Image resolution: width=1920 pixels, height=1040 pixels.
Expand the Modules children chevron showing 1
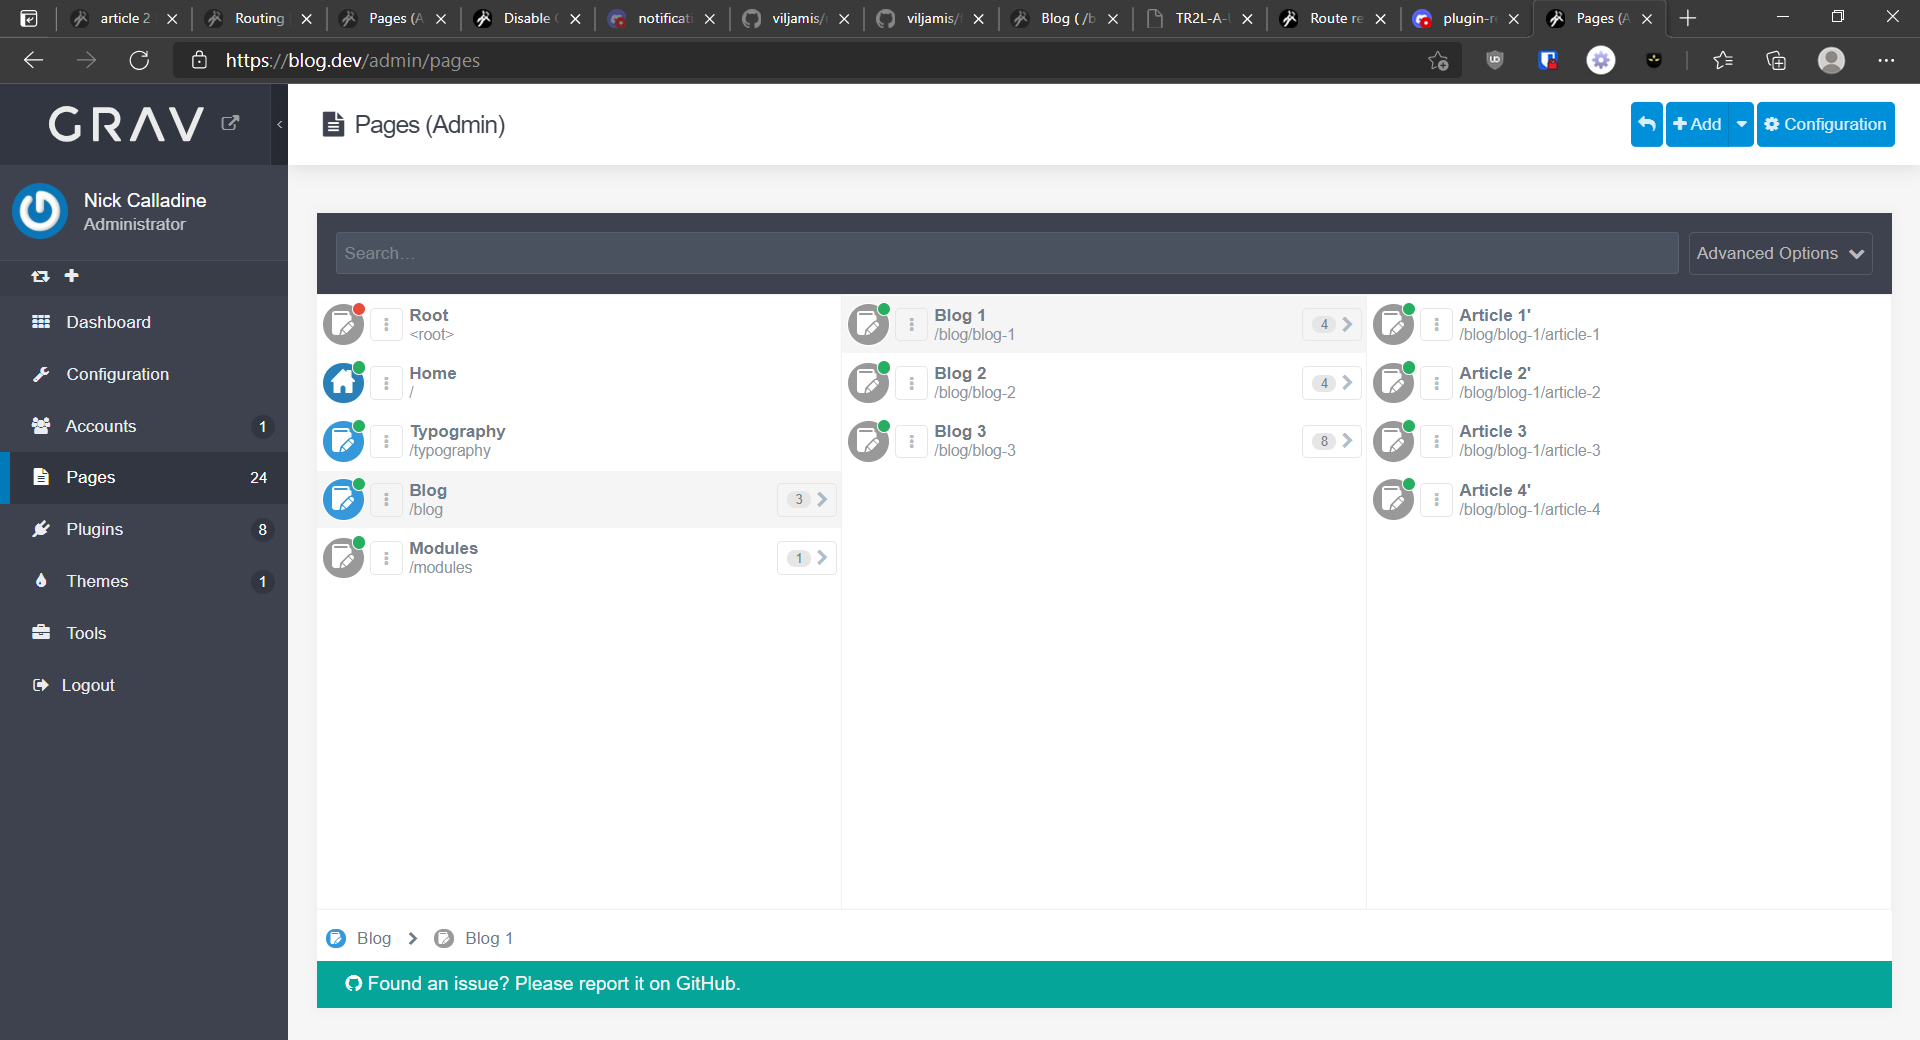pos(807,558)
